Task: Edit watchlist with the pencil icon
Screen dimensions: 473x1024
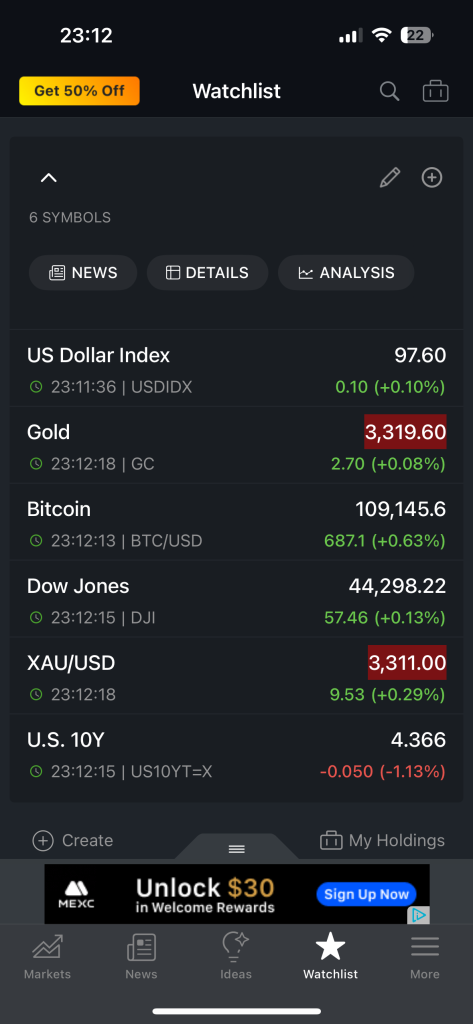Action: pyautogui.click(x=390, y=177)
